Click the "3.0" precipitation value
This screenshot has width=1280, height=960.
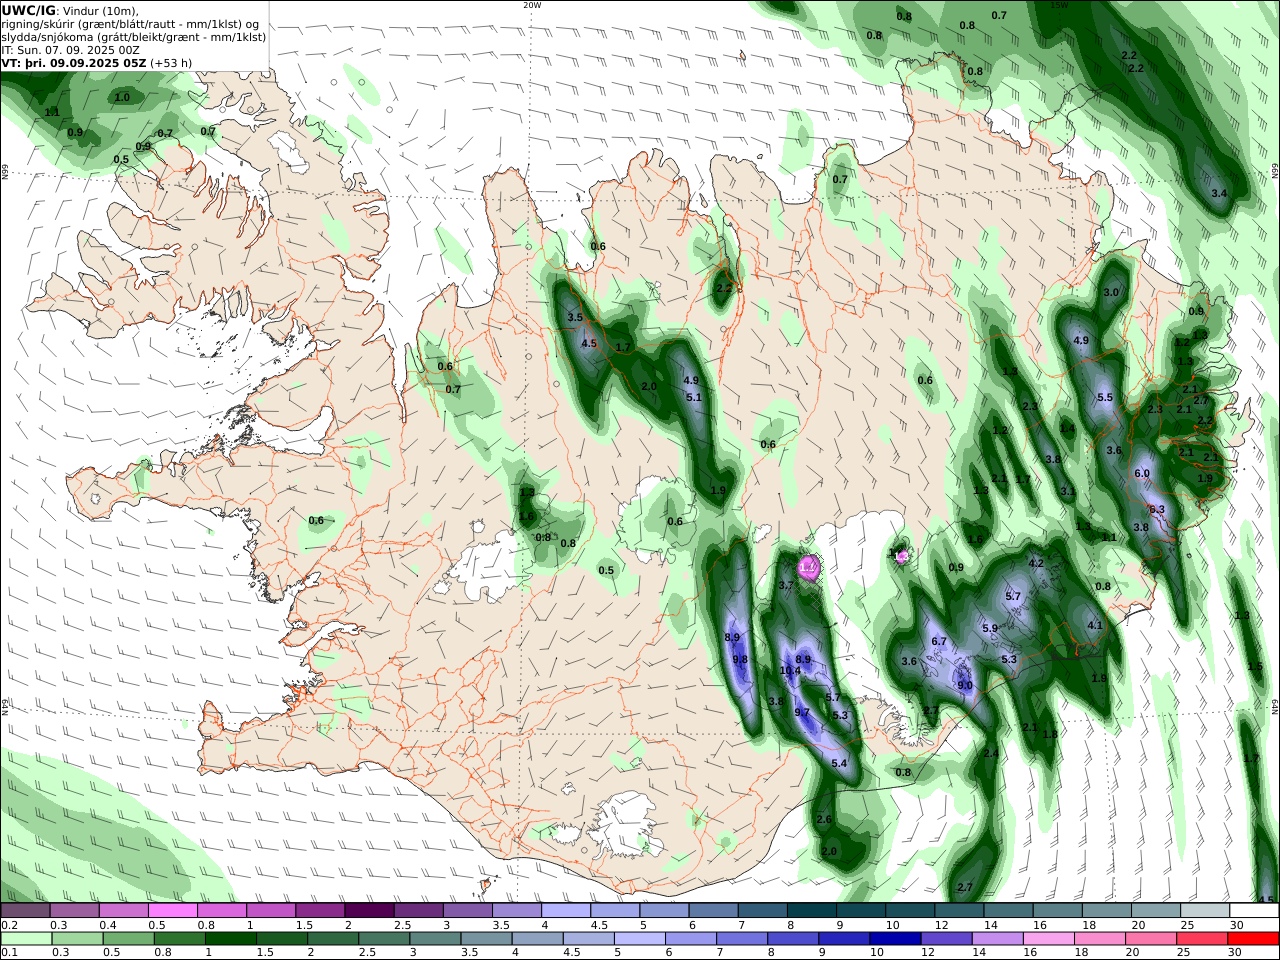[x=1111, y=292]
